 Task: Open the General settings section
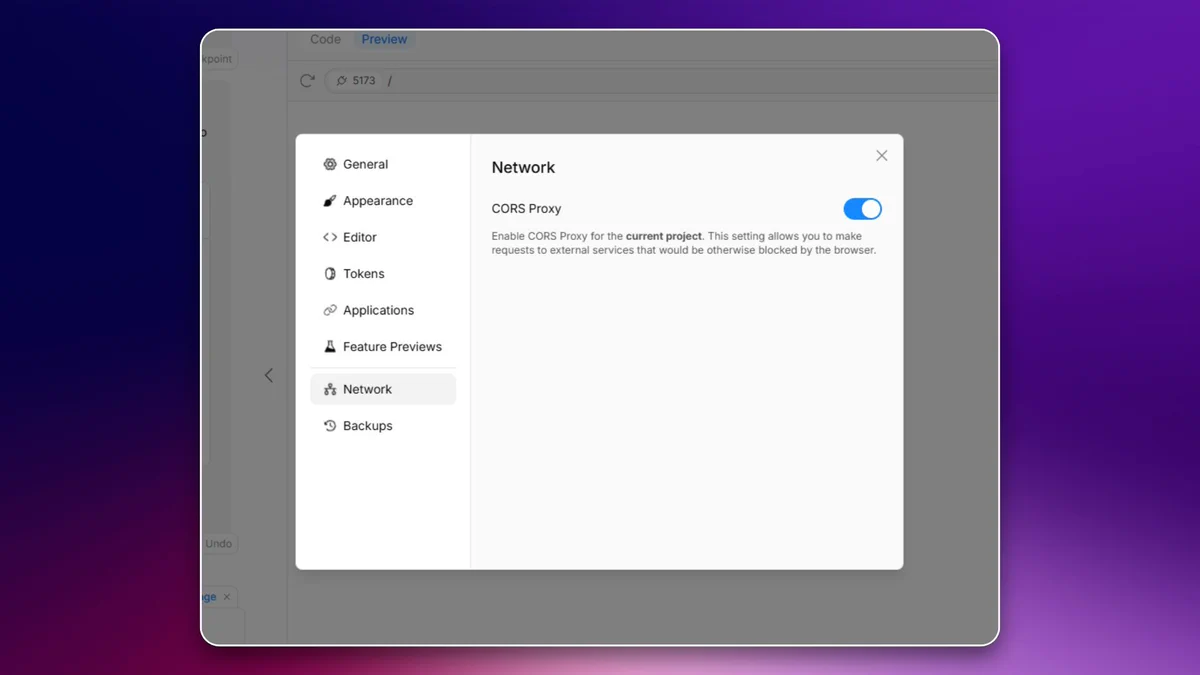(x=383, y=164)
